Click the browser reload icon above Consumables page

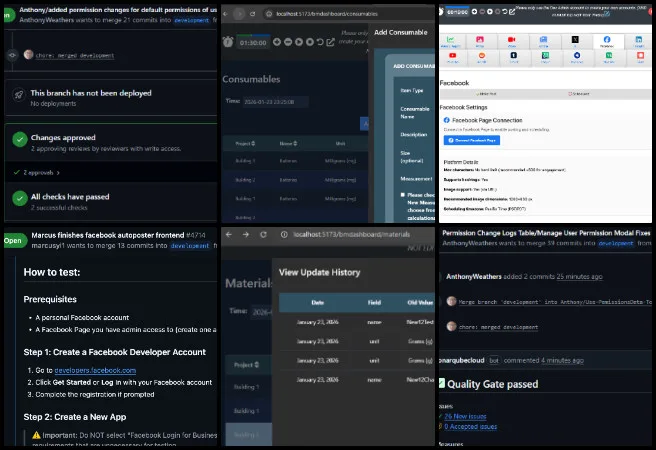pos(250,13)
